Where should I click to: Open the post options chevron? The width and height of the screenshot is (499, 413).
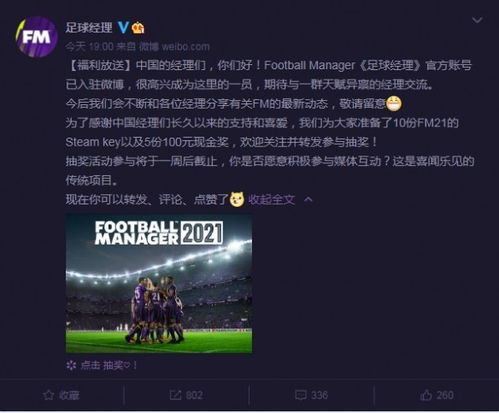(x=477, y=21)
